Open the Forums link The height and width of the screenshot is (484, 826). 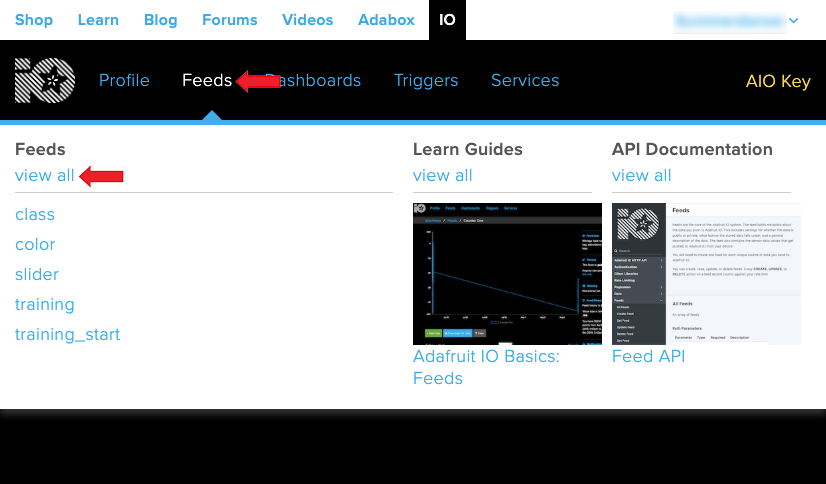coord(230,20)
